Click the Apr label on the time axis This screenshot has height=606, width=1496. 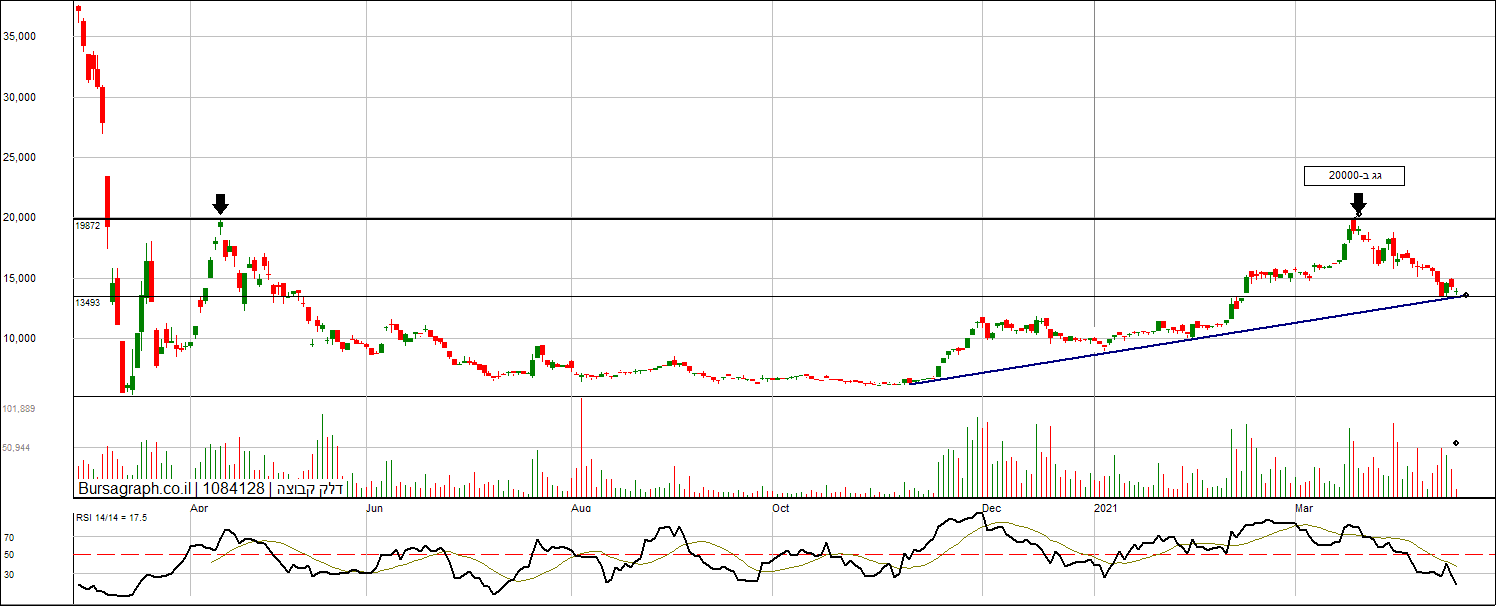click(198, 508)
